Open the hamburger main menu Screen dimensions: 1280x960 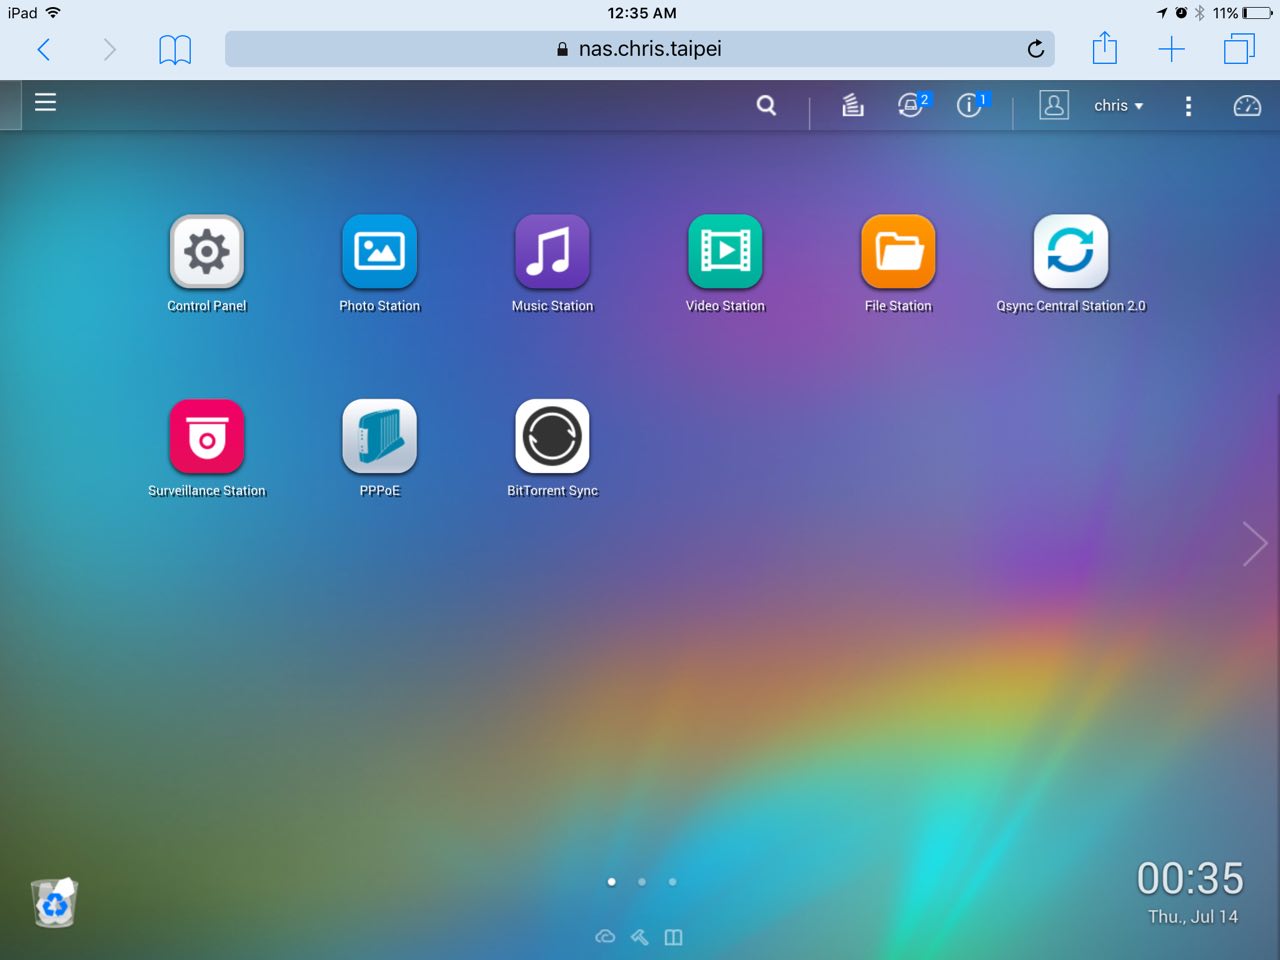pyautogui.click(x=45, y=102)
